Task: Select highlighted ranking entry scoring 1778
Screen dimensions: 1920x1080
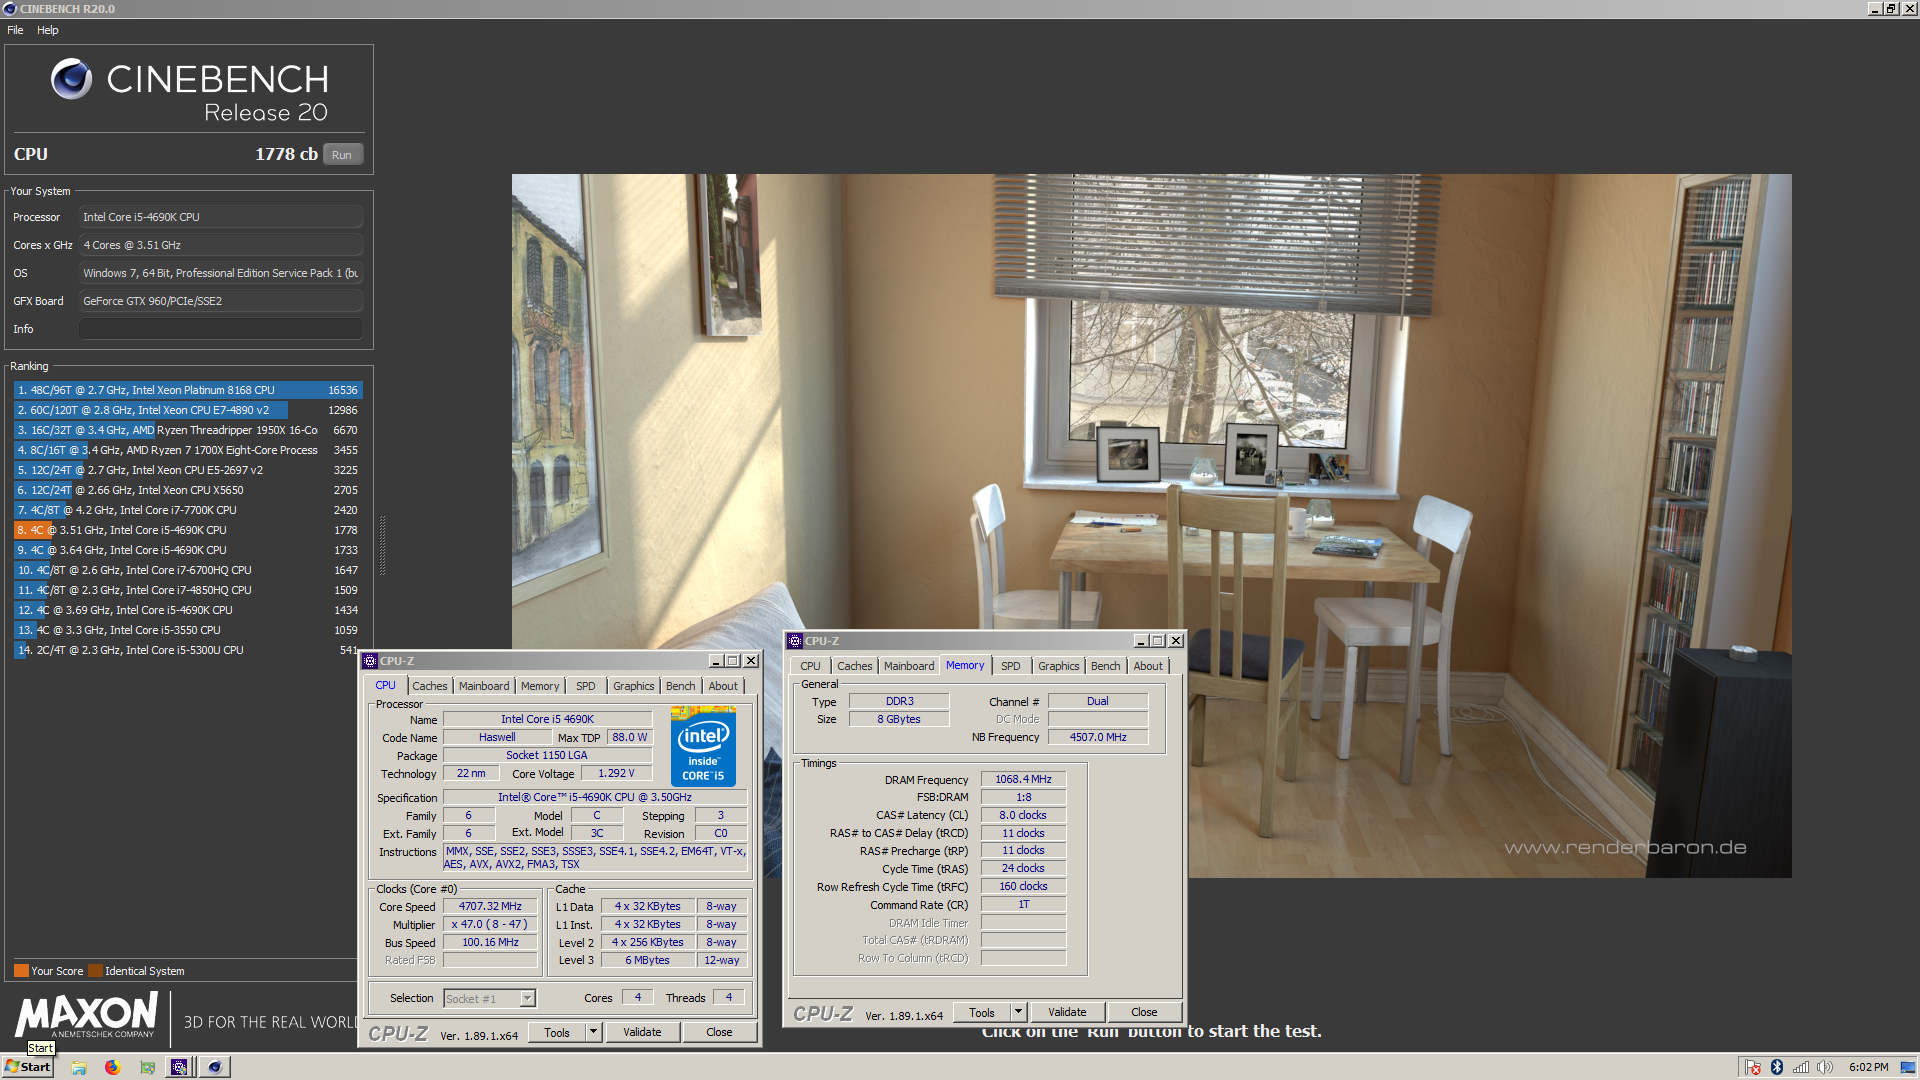Action: [187, 530]
